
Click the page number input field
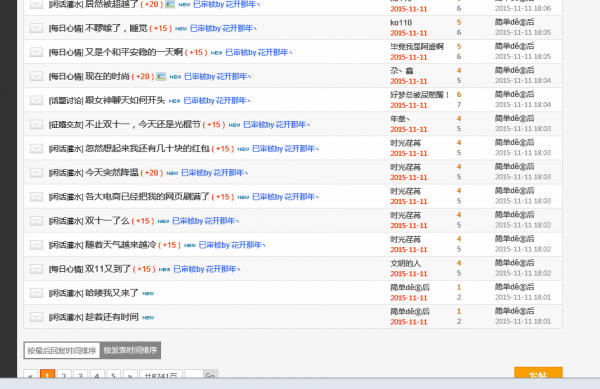194,376
